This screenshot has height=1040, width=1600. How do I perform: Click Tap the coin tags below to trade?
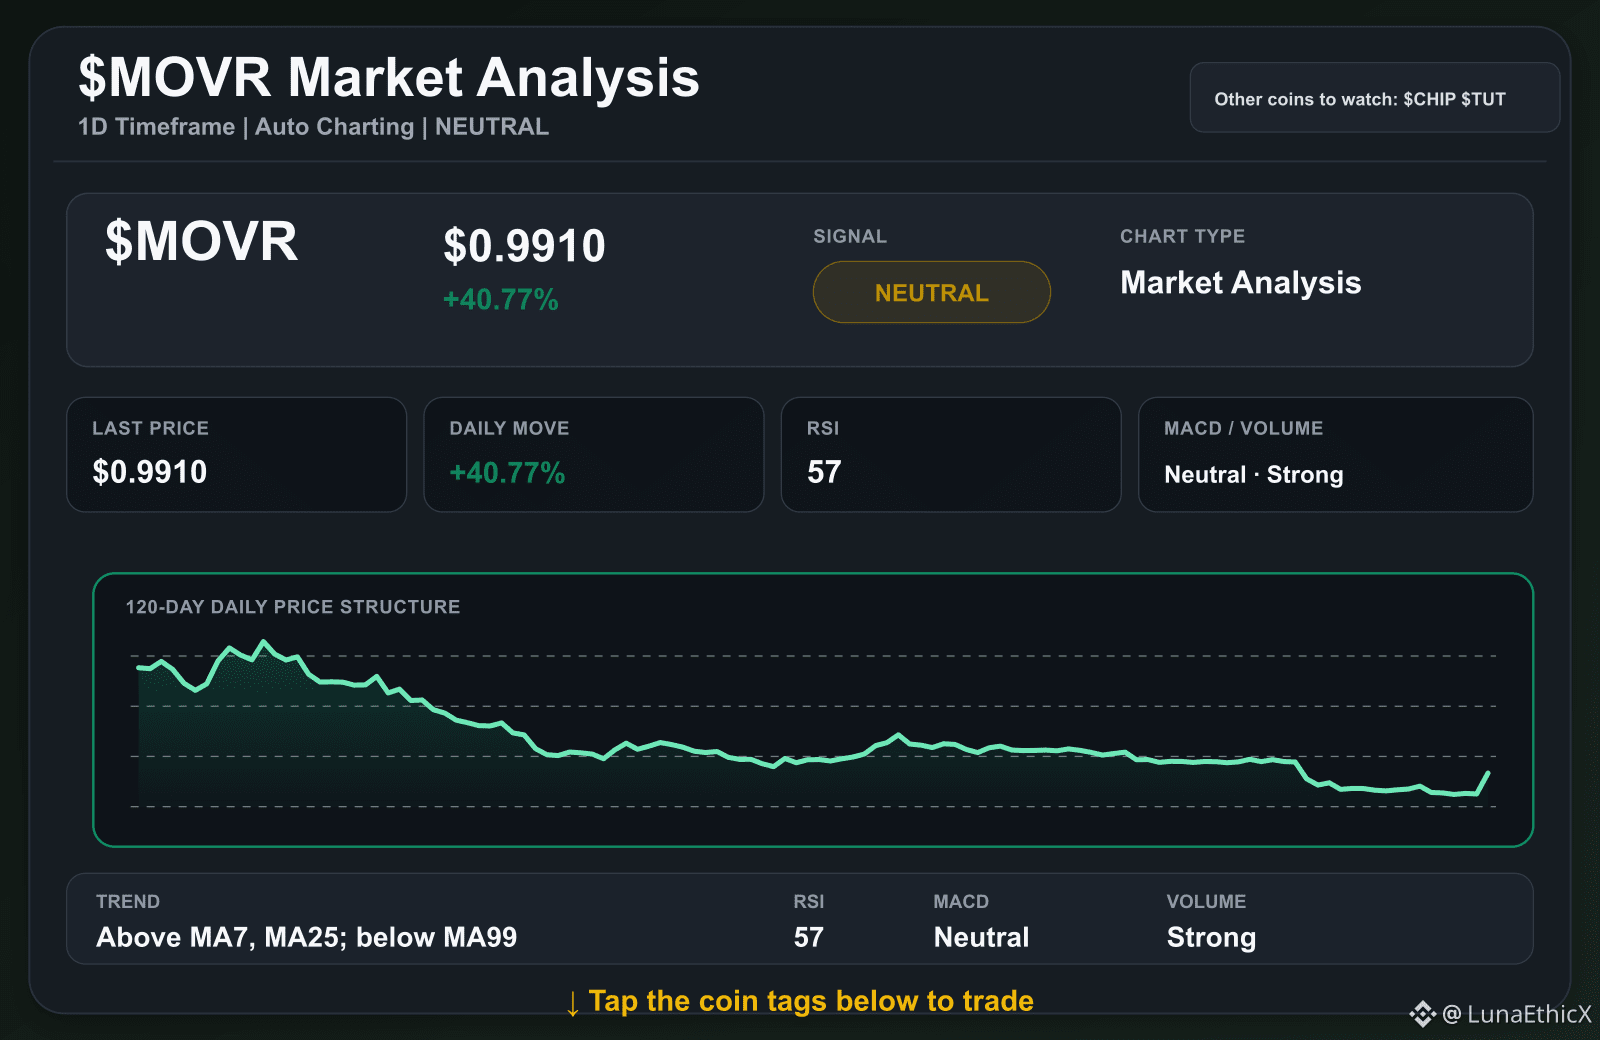point(811,1001)
